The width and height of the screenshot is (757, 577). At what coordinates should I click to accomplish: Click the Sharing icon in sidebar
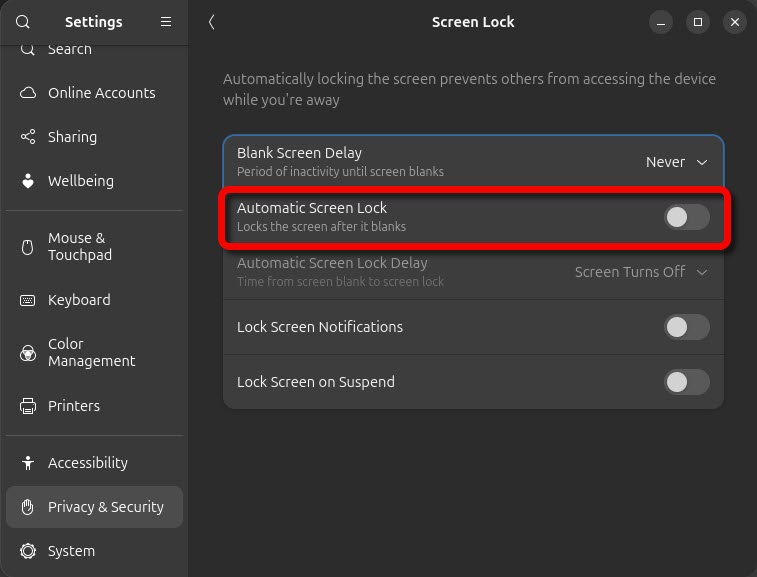point(28,137)
